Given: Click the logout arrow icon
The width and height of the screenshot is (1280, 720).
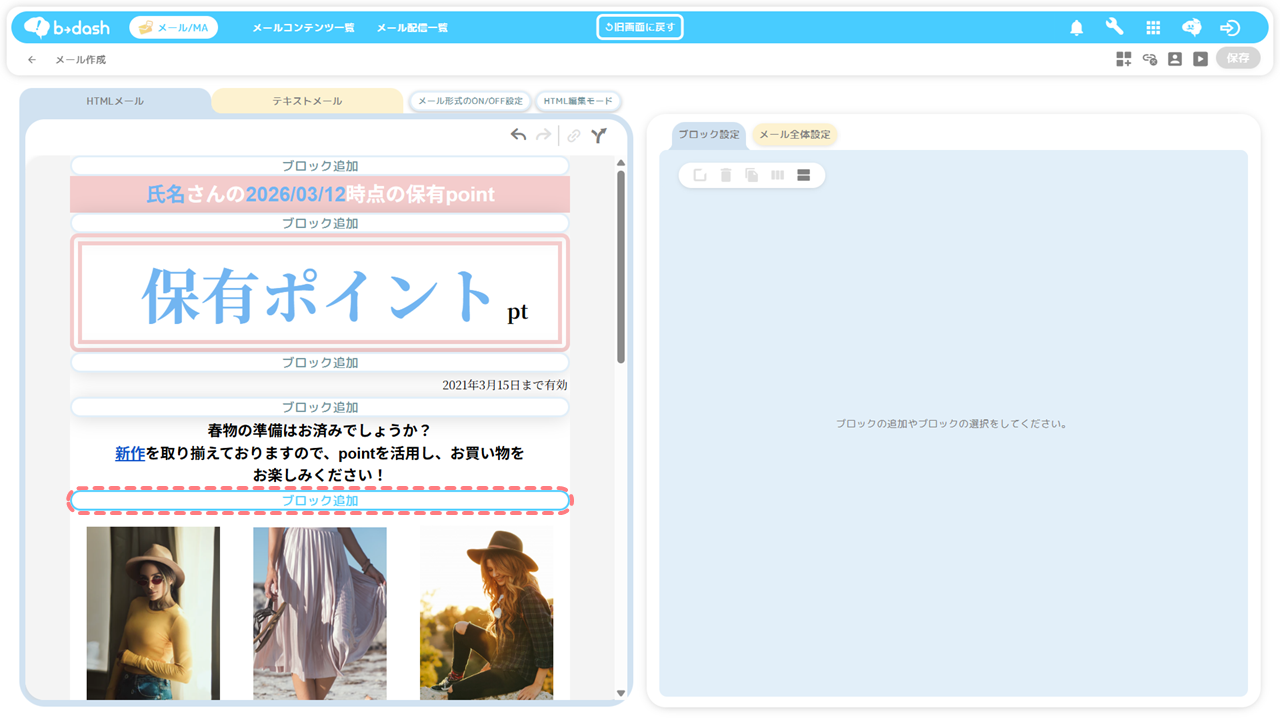Looking at the screenshot, I should tap(1230, 28).
